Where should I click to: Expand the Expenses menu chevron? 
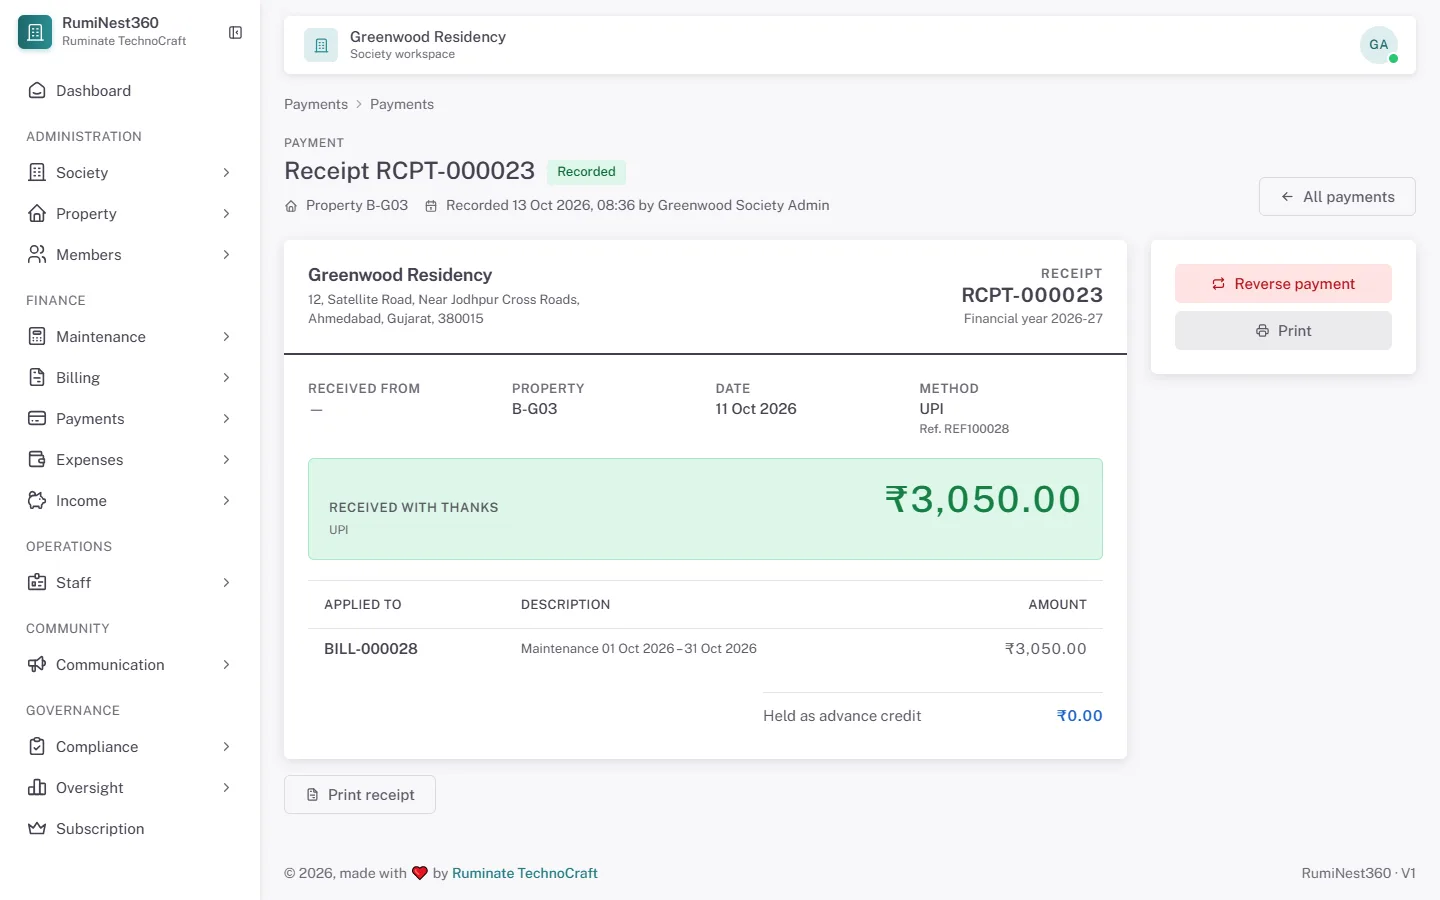[226, 460]
